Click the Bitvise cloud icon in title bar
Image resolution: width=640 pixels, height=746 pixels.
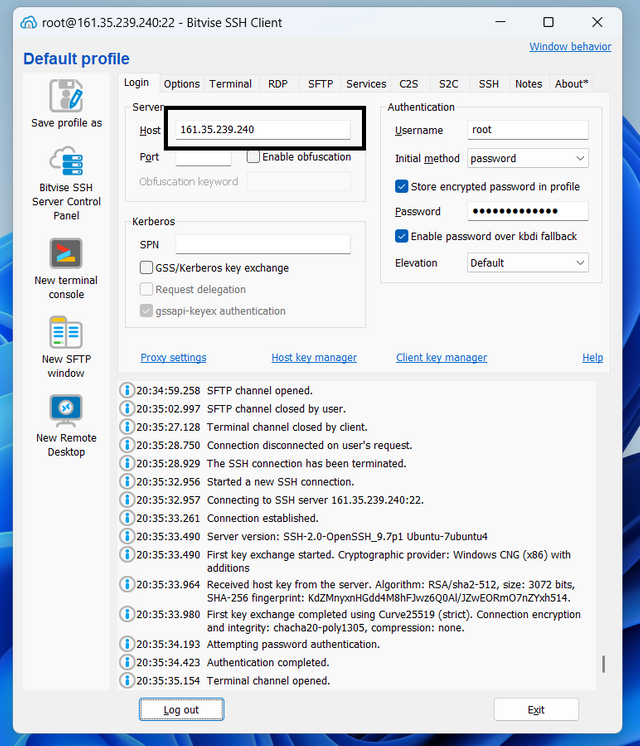point(29,22)
